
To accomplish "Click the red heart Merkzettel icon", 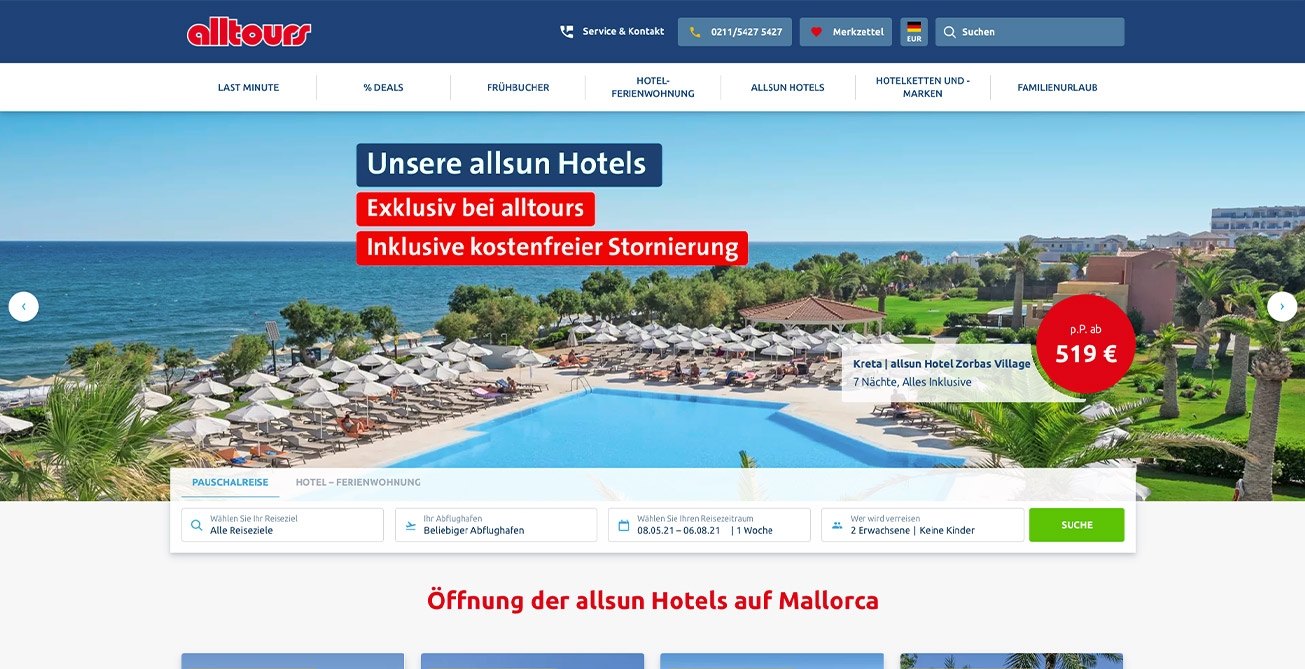I will pyautogui.click(x=816, y=32).
